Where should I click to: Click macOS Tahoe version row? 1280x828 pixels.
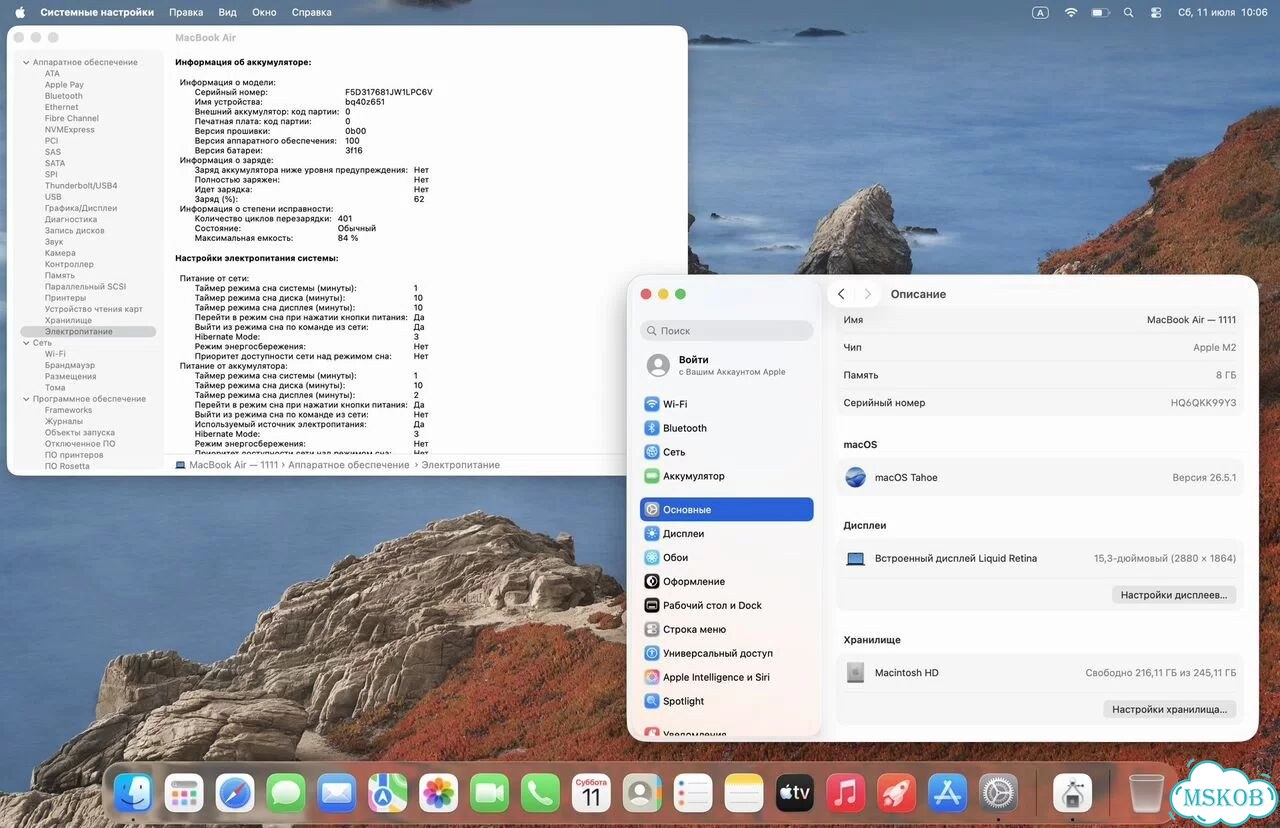[x=1040, y=477]
